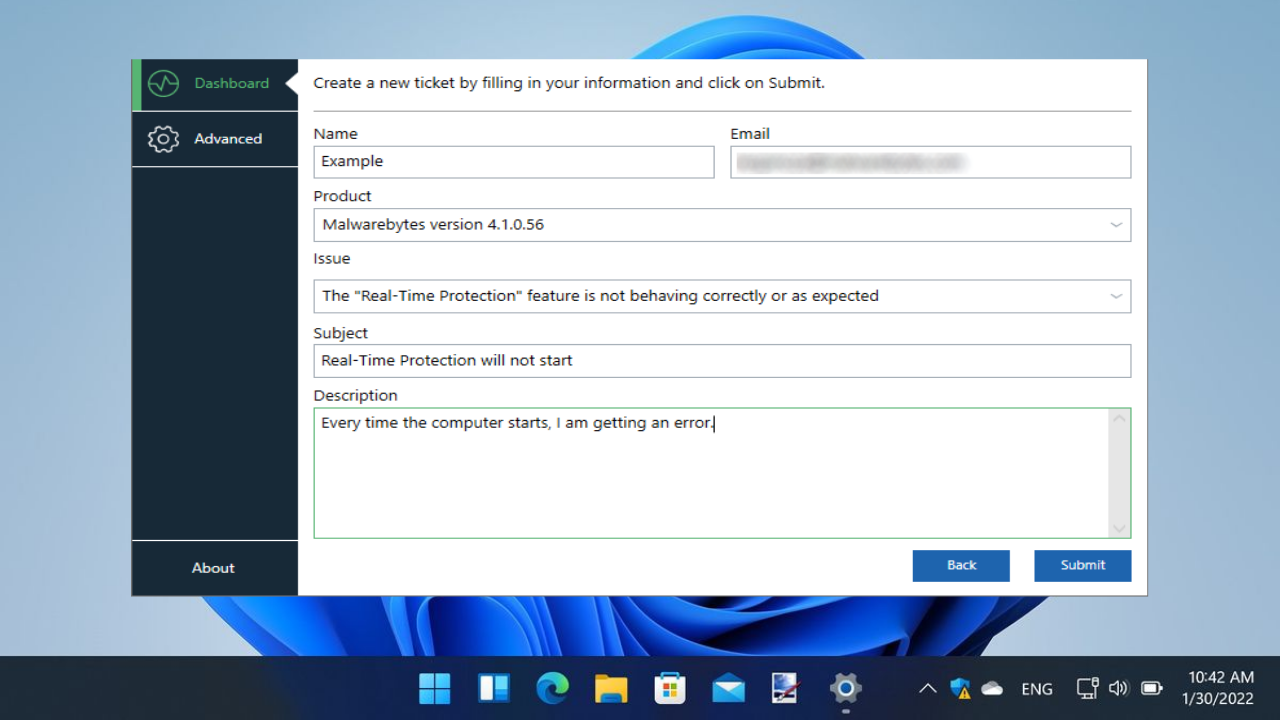Open the About section

point(213,568)
